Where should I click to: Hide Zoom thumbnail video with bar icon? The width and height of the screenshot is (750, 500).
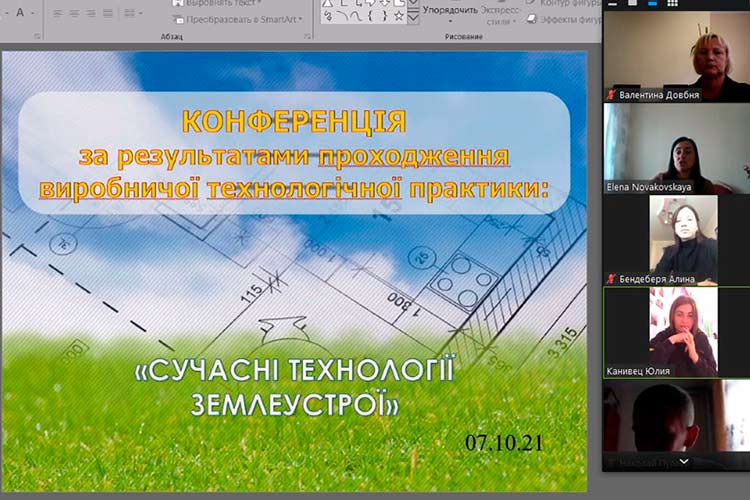pyautogui.click(x=613, y=4)
